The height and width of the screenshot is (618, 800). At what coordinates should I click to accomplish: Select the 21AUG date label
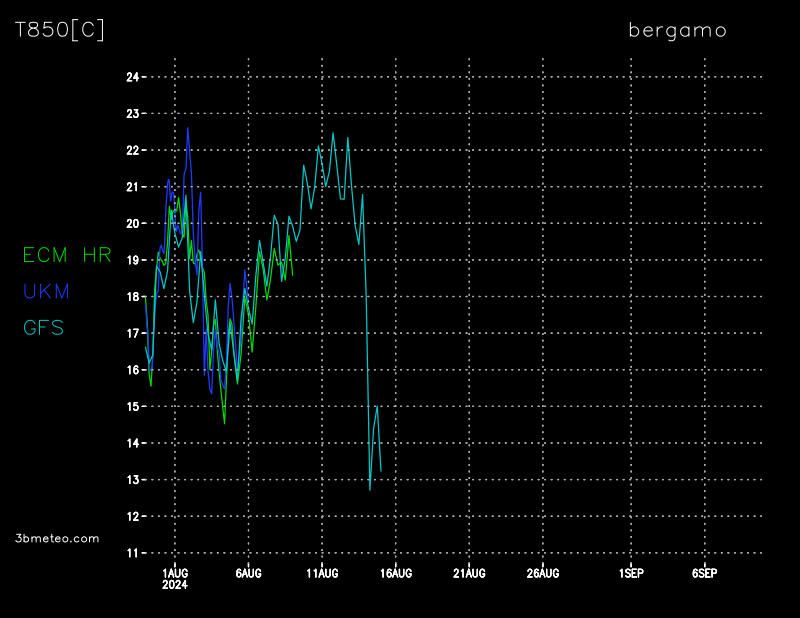(469, 573)
